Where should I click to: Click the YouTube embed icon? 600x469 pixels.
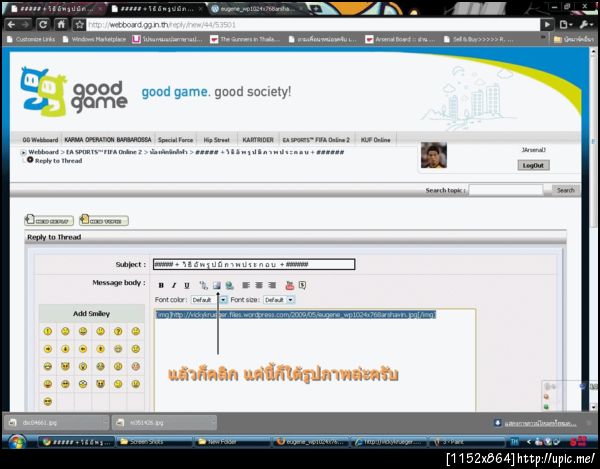tap(290, 285)
